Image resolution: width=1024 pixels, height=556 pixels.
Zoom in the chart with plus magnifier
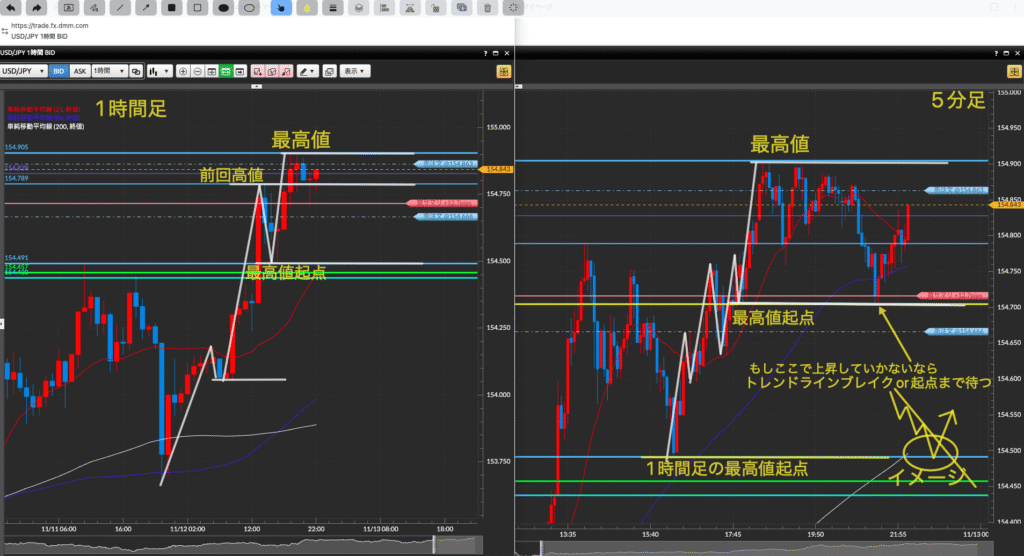(183, 71)
